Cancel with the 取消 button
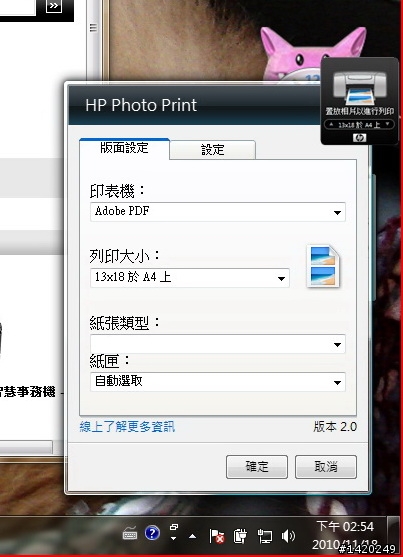This screenshot has width=403, height=557. tap(326, 467)
